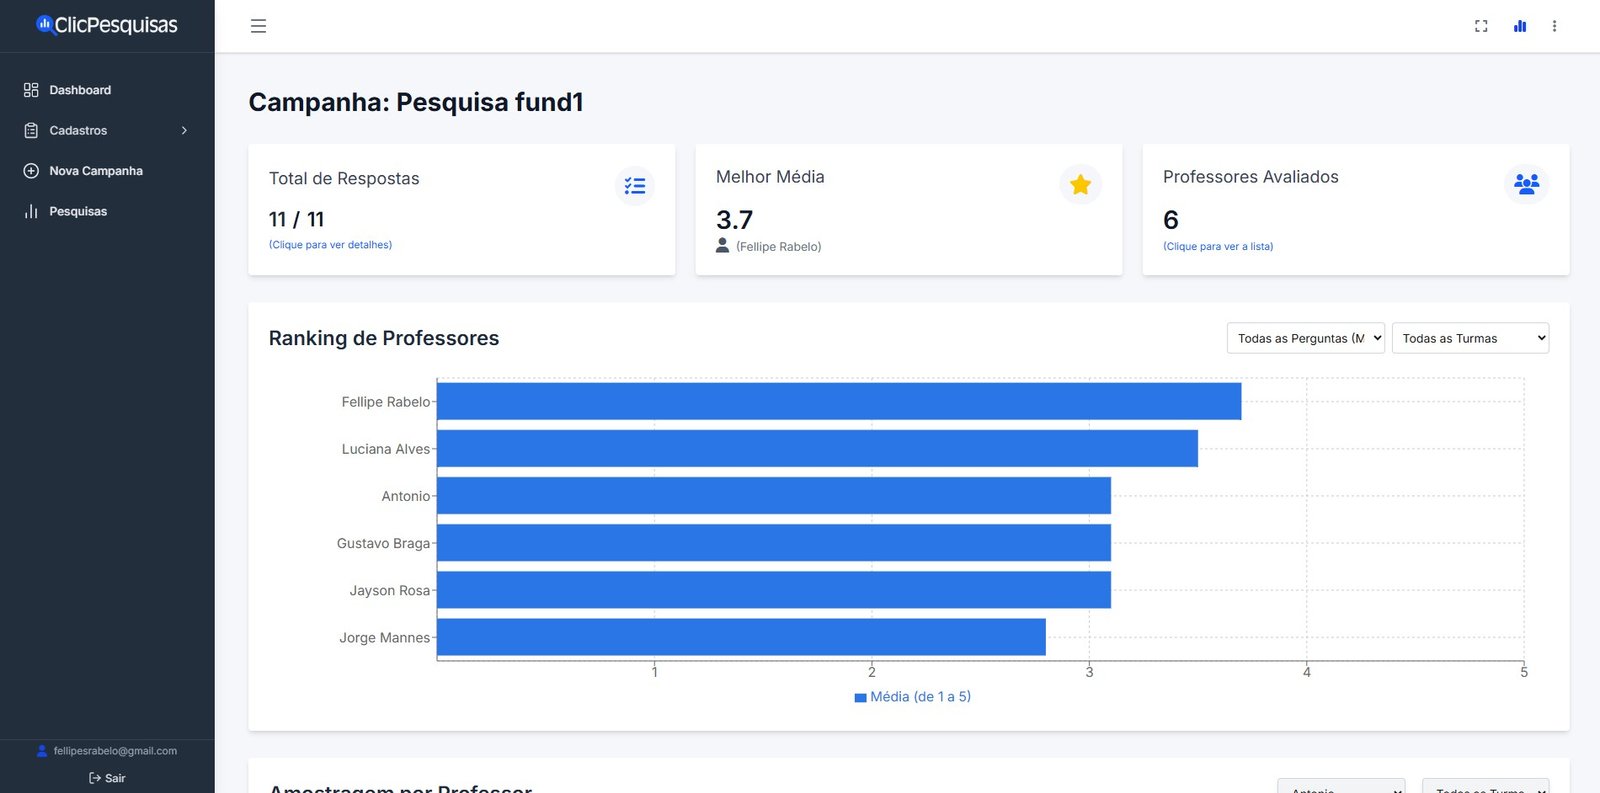The width and height of the screenshot is (1600, 793).
Task: Click the checklist icon in Total de Respostas
Action: tap(635, 186)
